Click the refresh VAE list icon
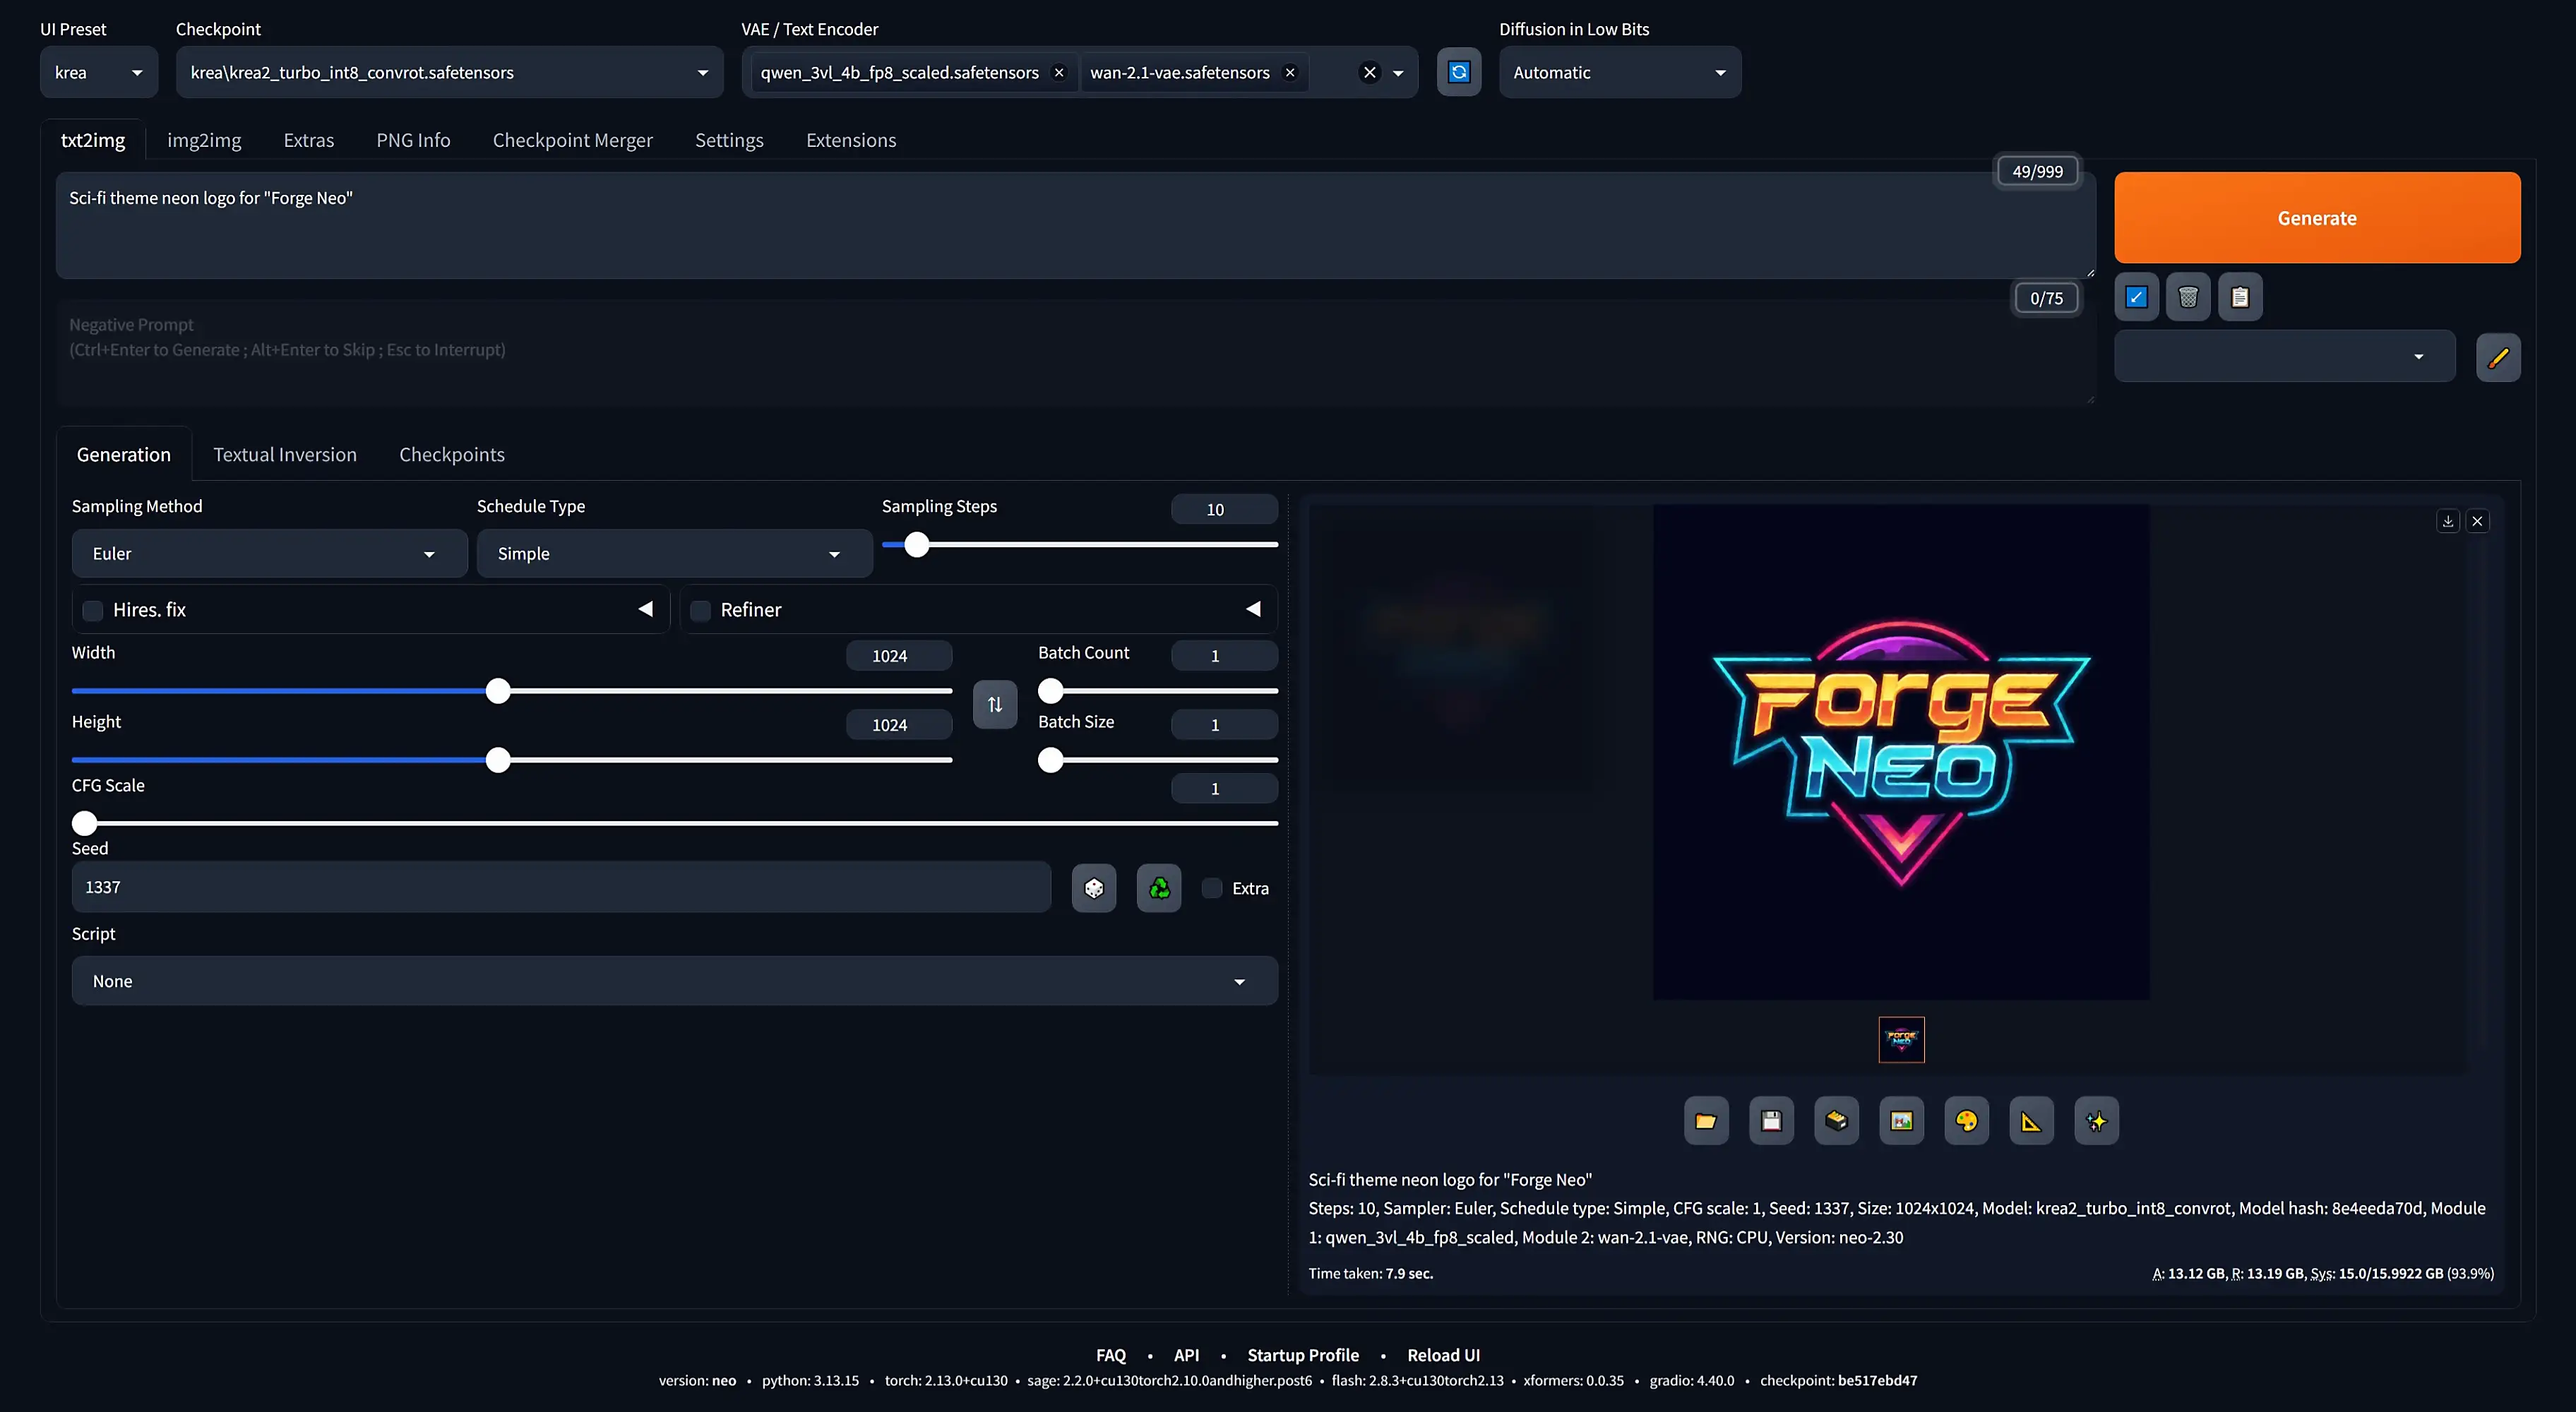The image size is (2576, 1412). pyautogui.click(x=1459, y=72)
